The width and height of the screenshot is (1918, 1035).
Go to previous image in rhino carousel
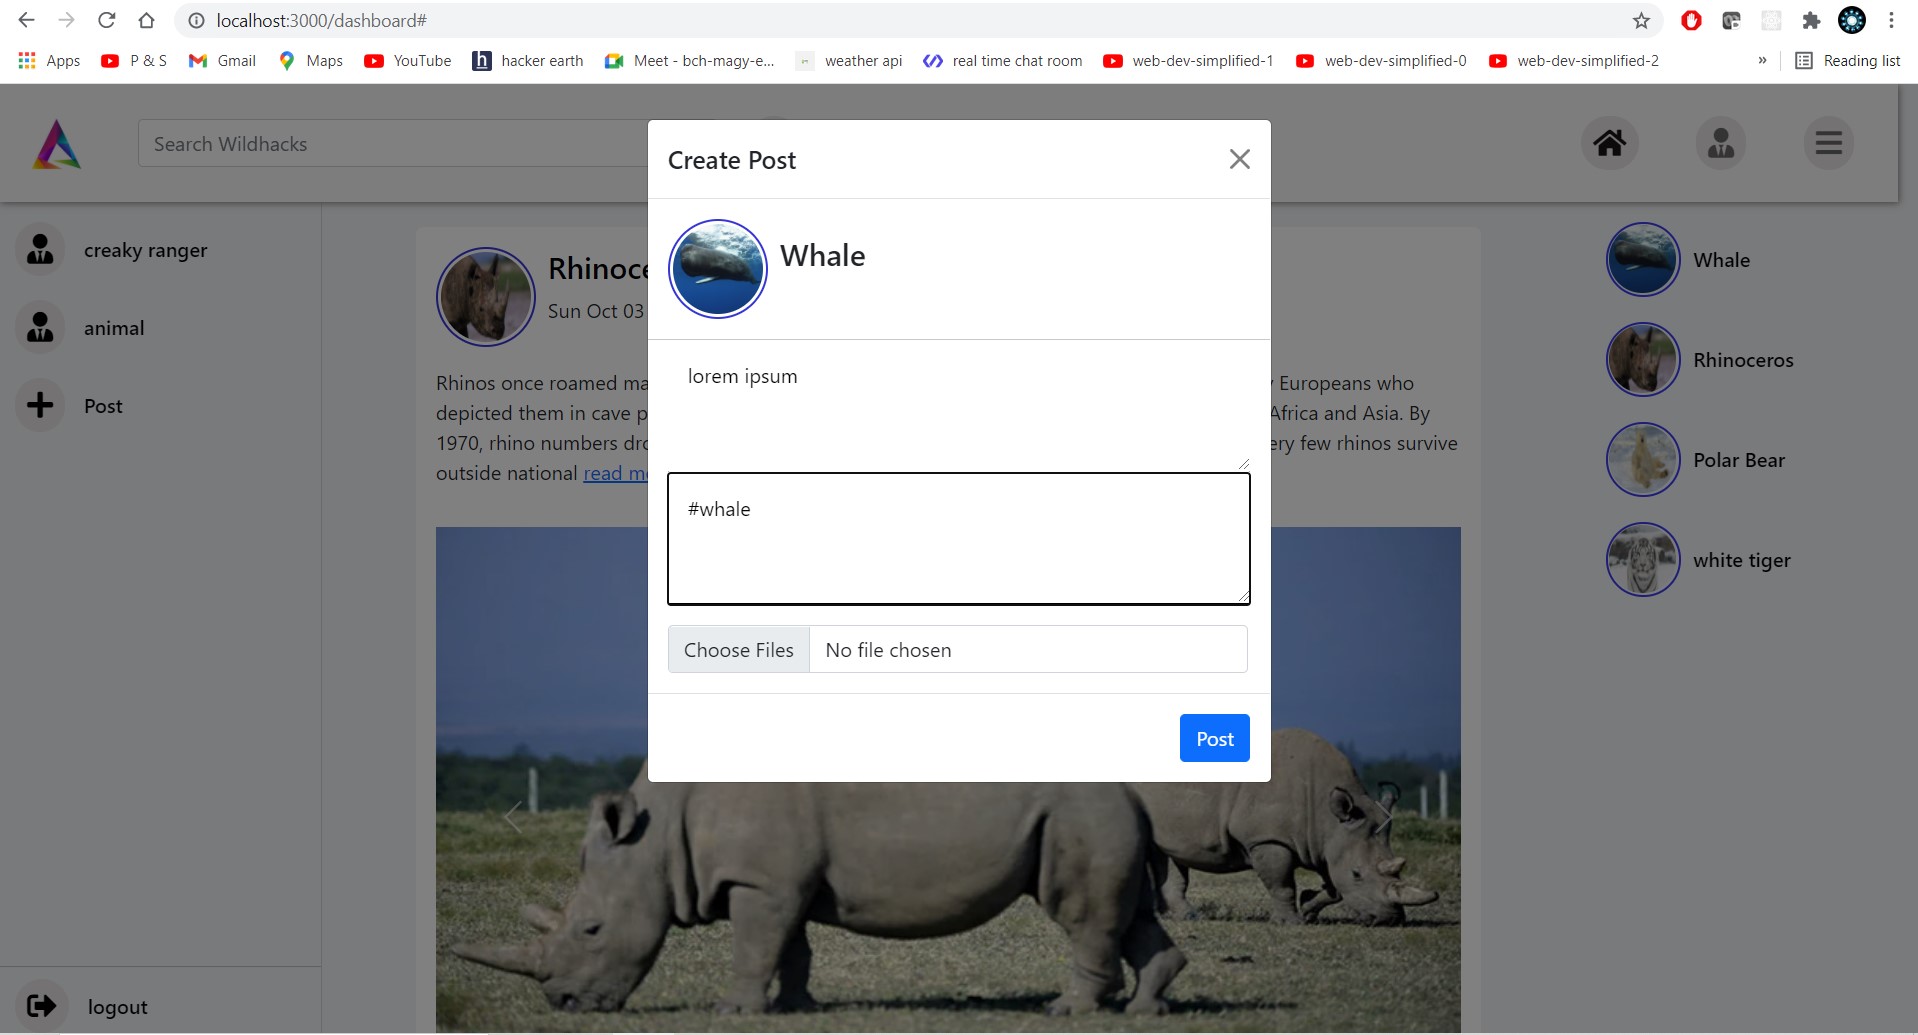pos(513,817)
